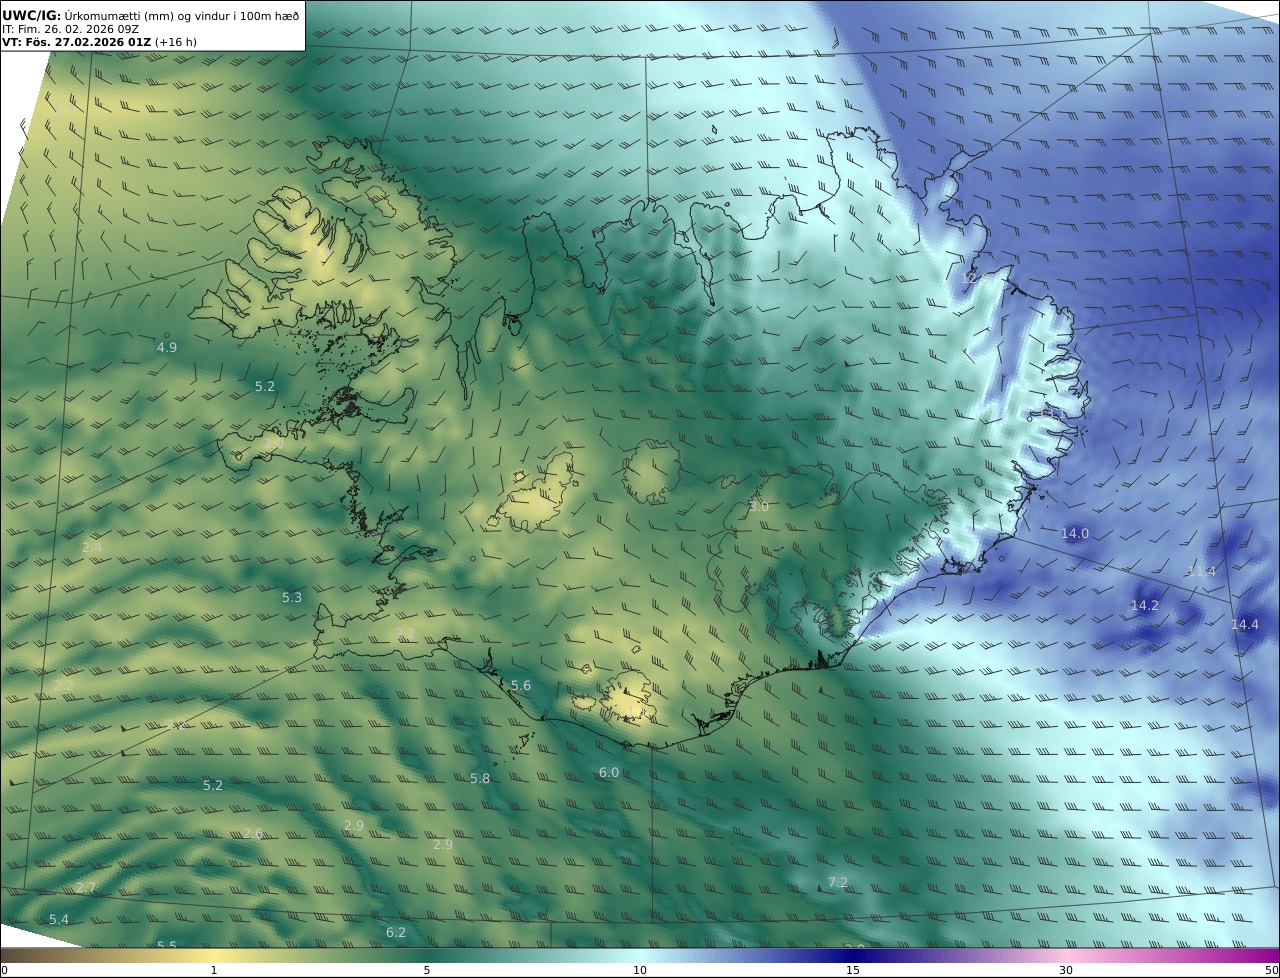Click the 14.4 value on the map
The height and width of the screenshot is (978, 1280).
(x=1245, y=625)
